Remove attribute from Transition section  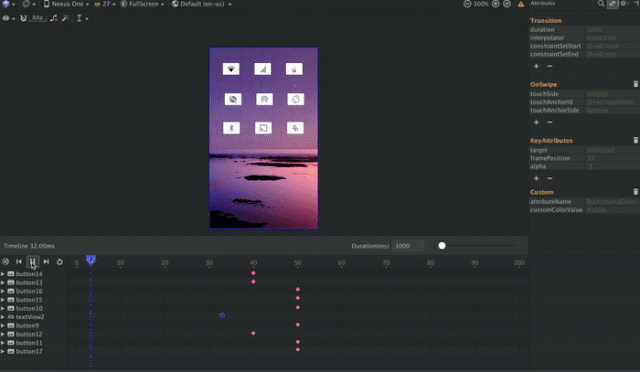pyautogui.click(x=550, y=66)
